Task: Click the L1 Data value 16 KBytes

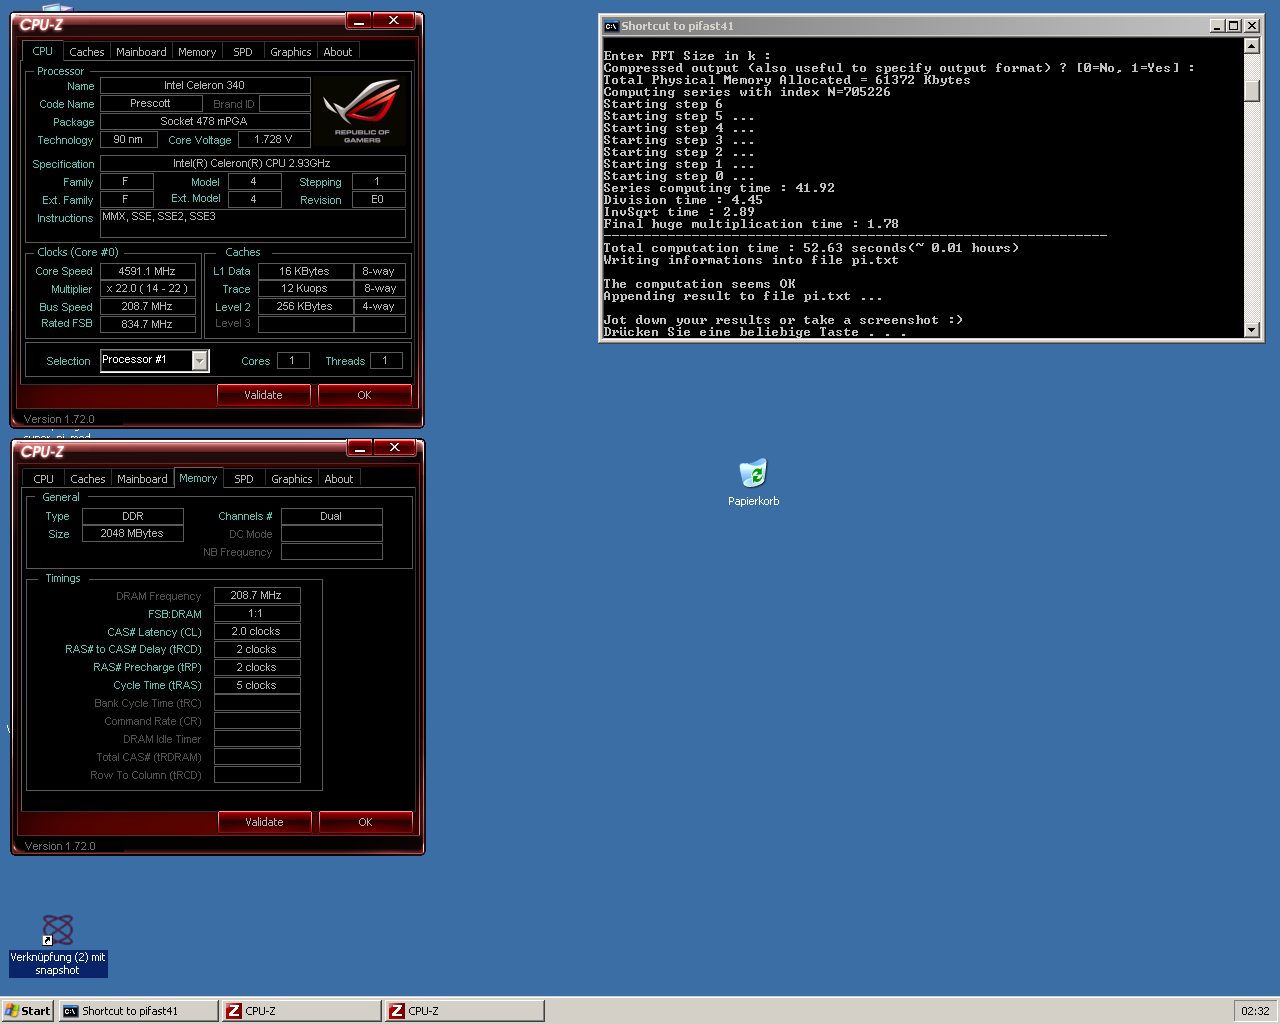Action: [305, 271]
